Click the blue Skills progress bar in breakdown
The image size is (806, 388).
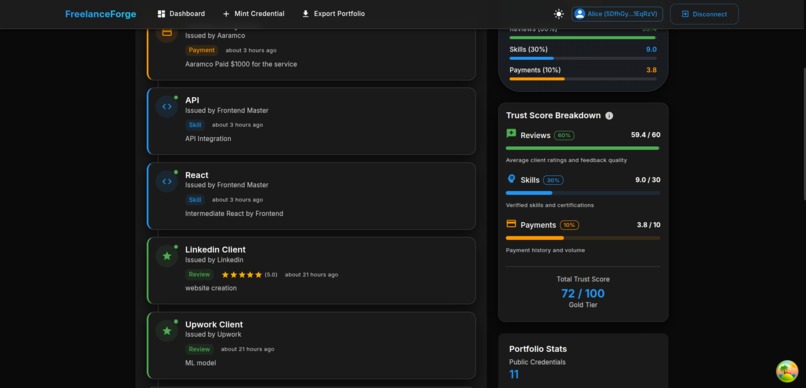click(583, 193)
